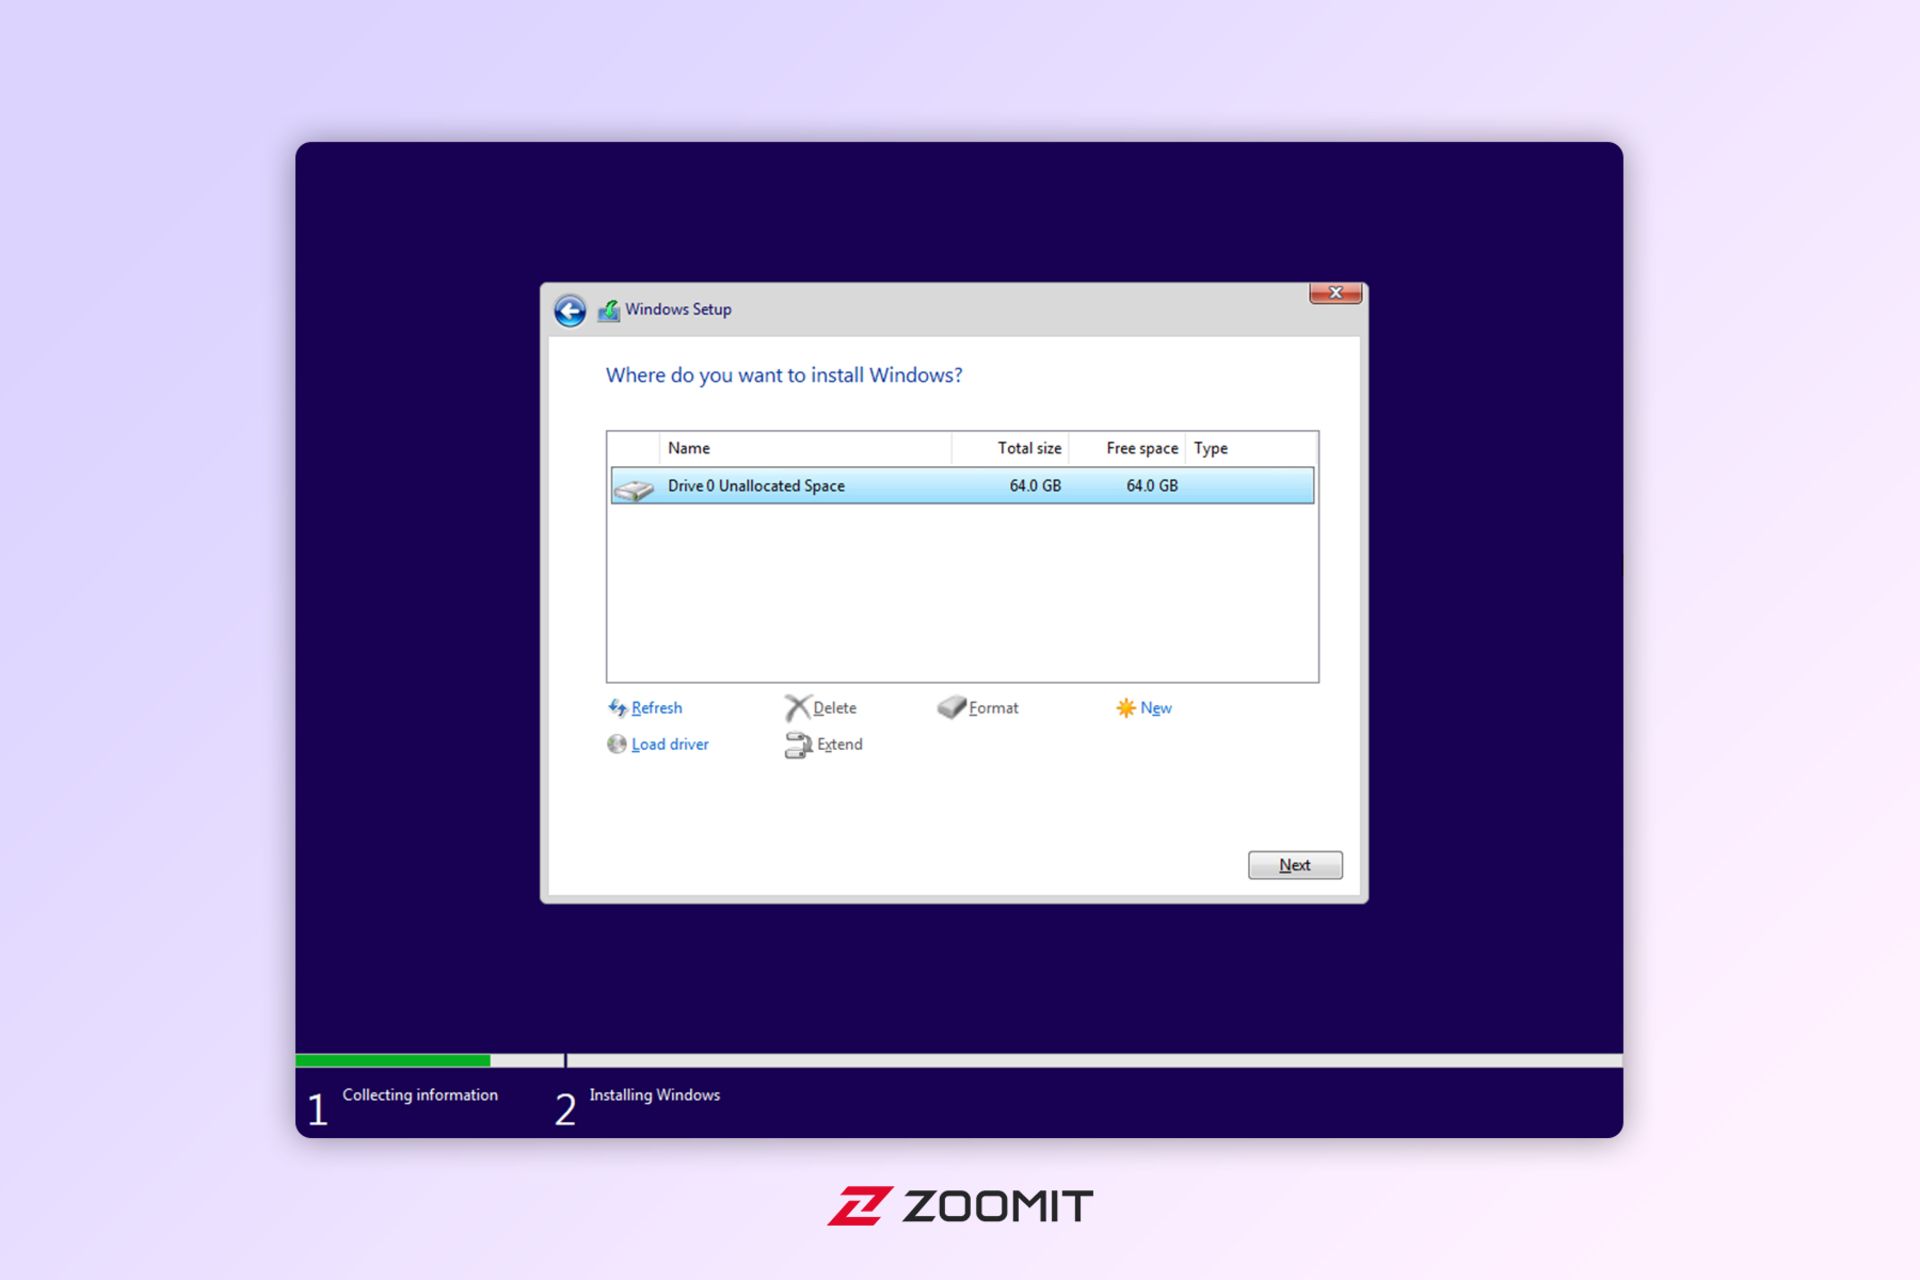Viewport: 1920px width, 1280px height.
Task: Click the Load driver disc icon
Action: click(x=617, y=744)
